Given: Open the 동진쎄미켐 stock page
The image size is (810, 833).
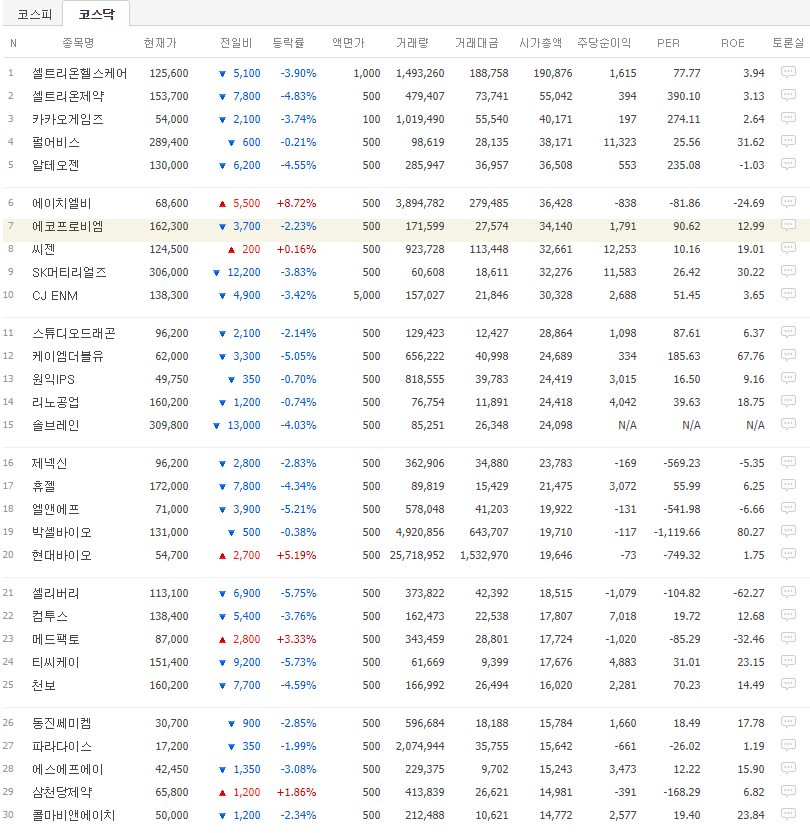Looking at the screenshot, I should click(62, 724).
